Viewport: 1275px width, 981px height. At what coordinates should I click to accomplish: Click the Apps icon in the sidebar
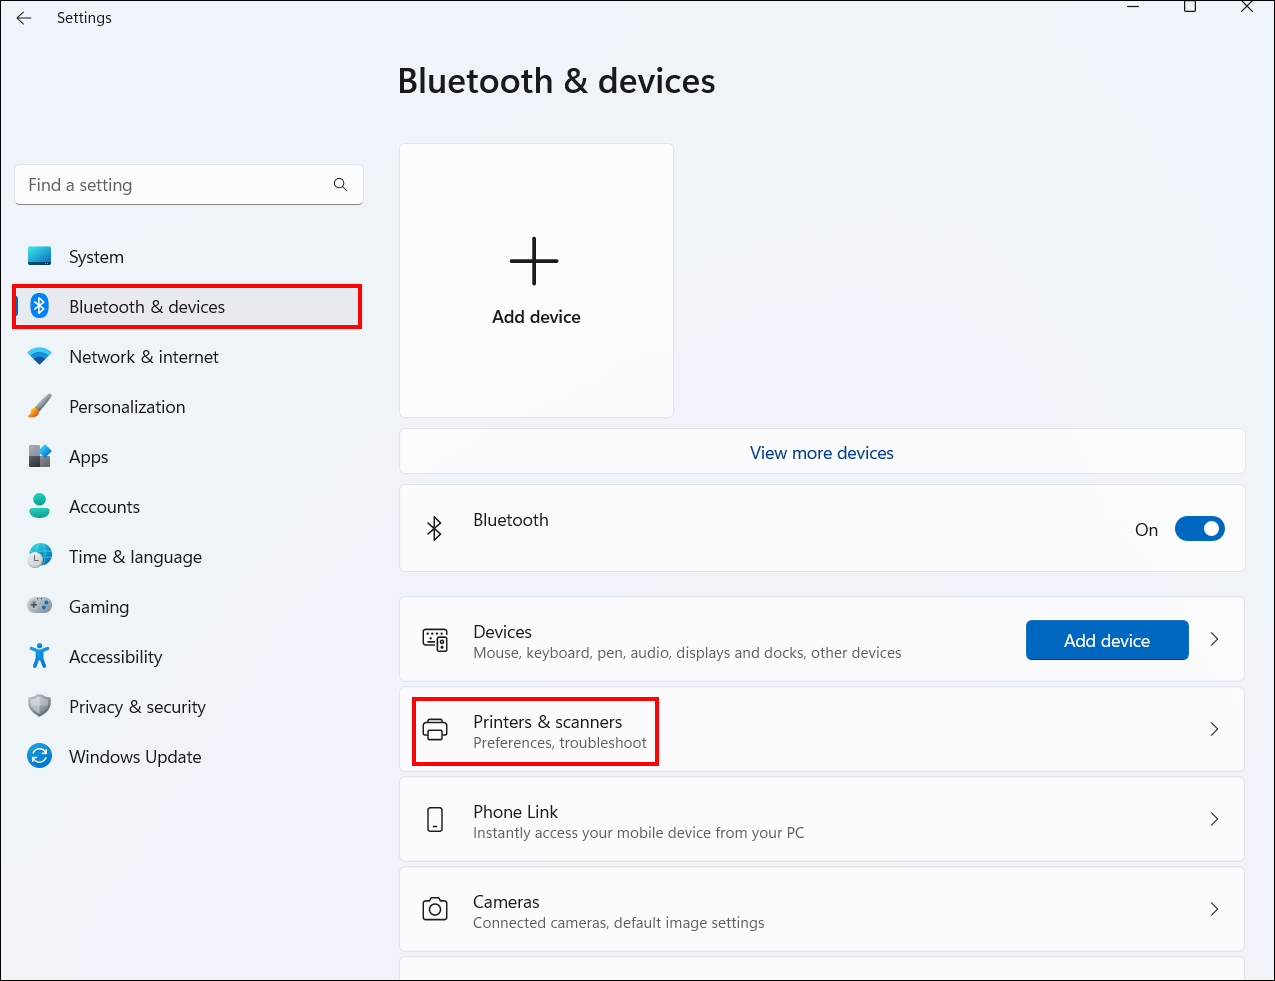(x=40, y=457)
